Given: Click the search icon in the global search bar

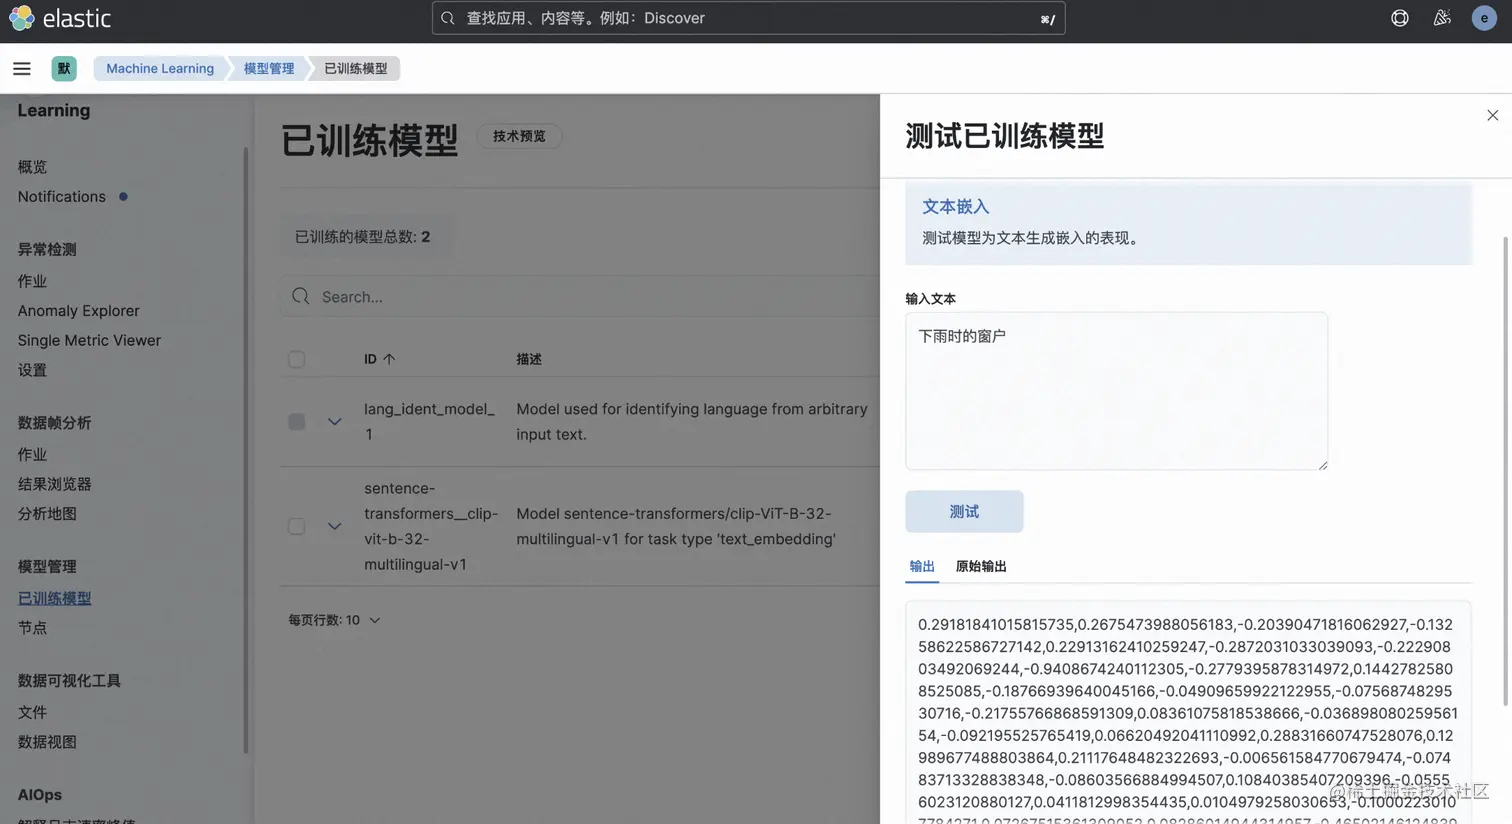Looking at the screenshot, I should click(446, 17).
